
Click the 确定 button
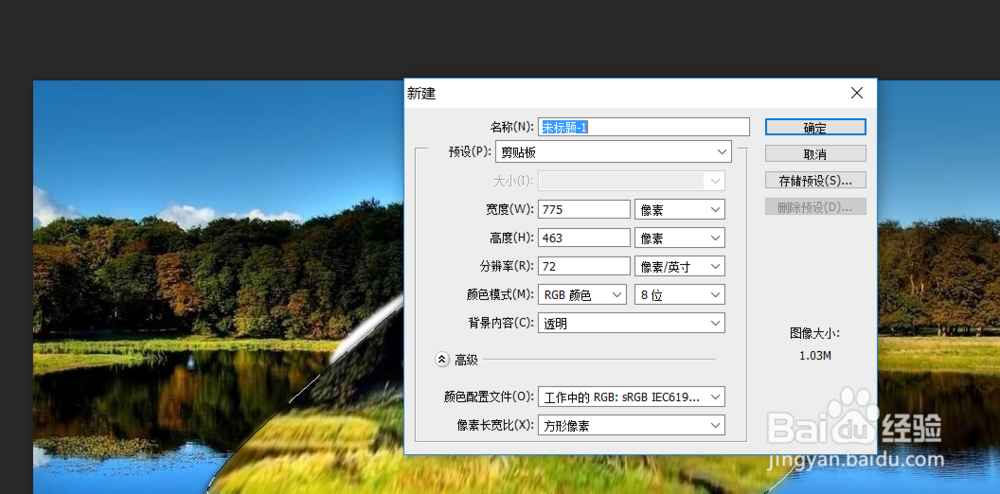815,127
